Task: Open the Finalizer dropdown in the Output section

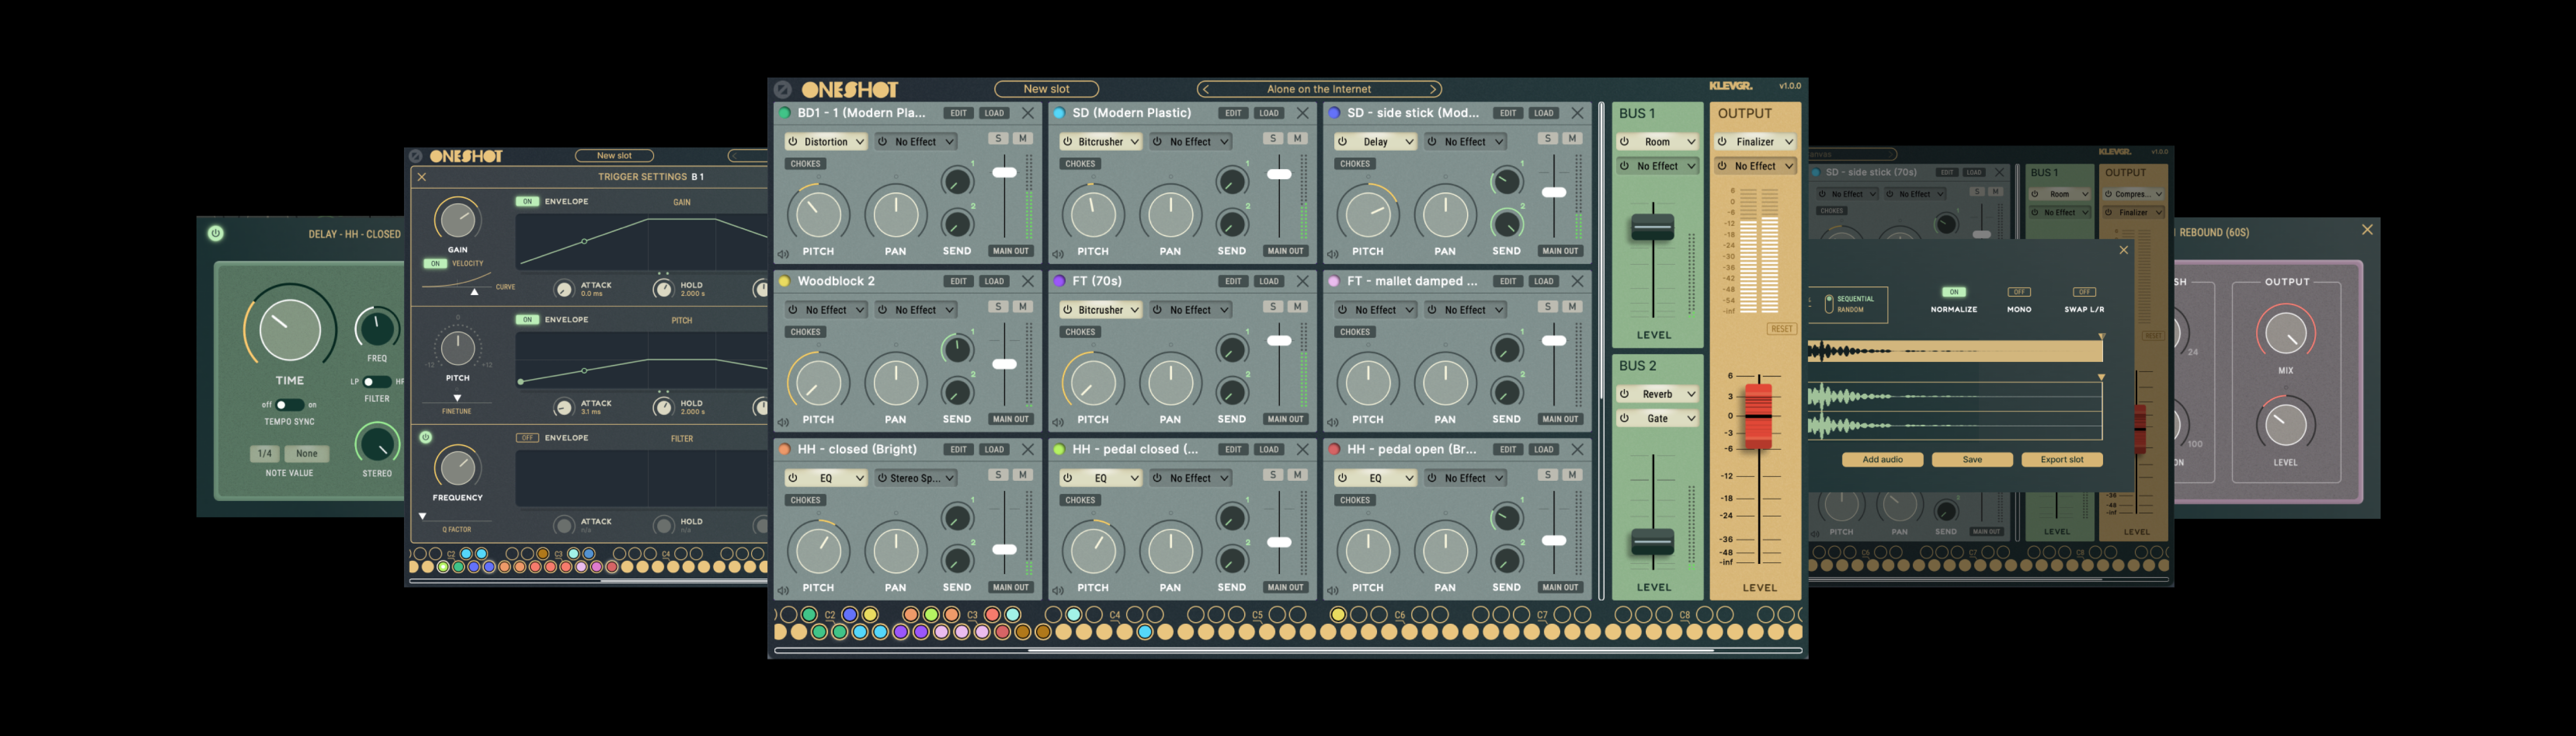Action: click(x=1755, y=142)
